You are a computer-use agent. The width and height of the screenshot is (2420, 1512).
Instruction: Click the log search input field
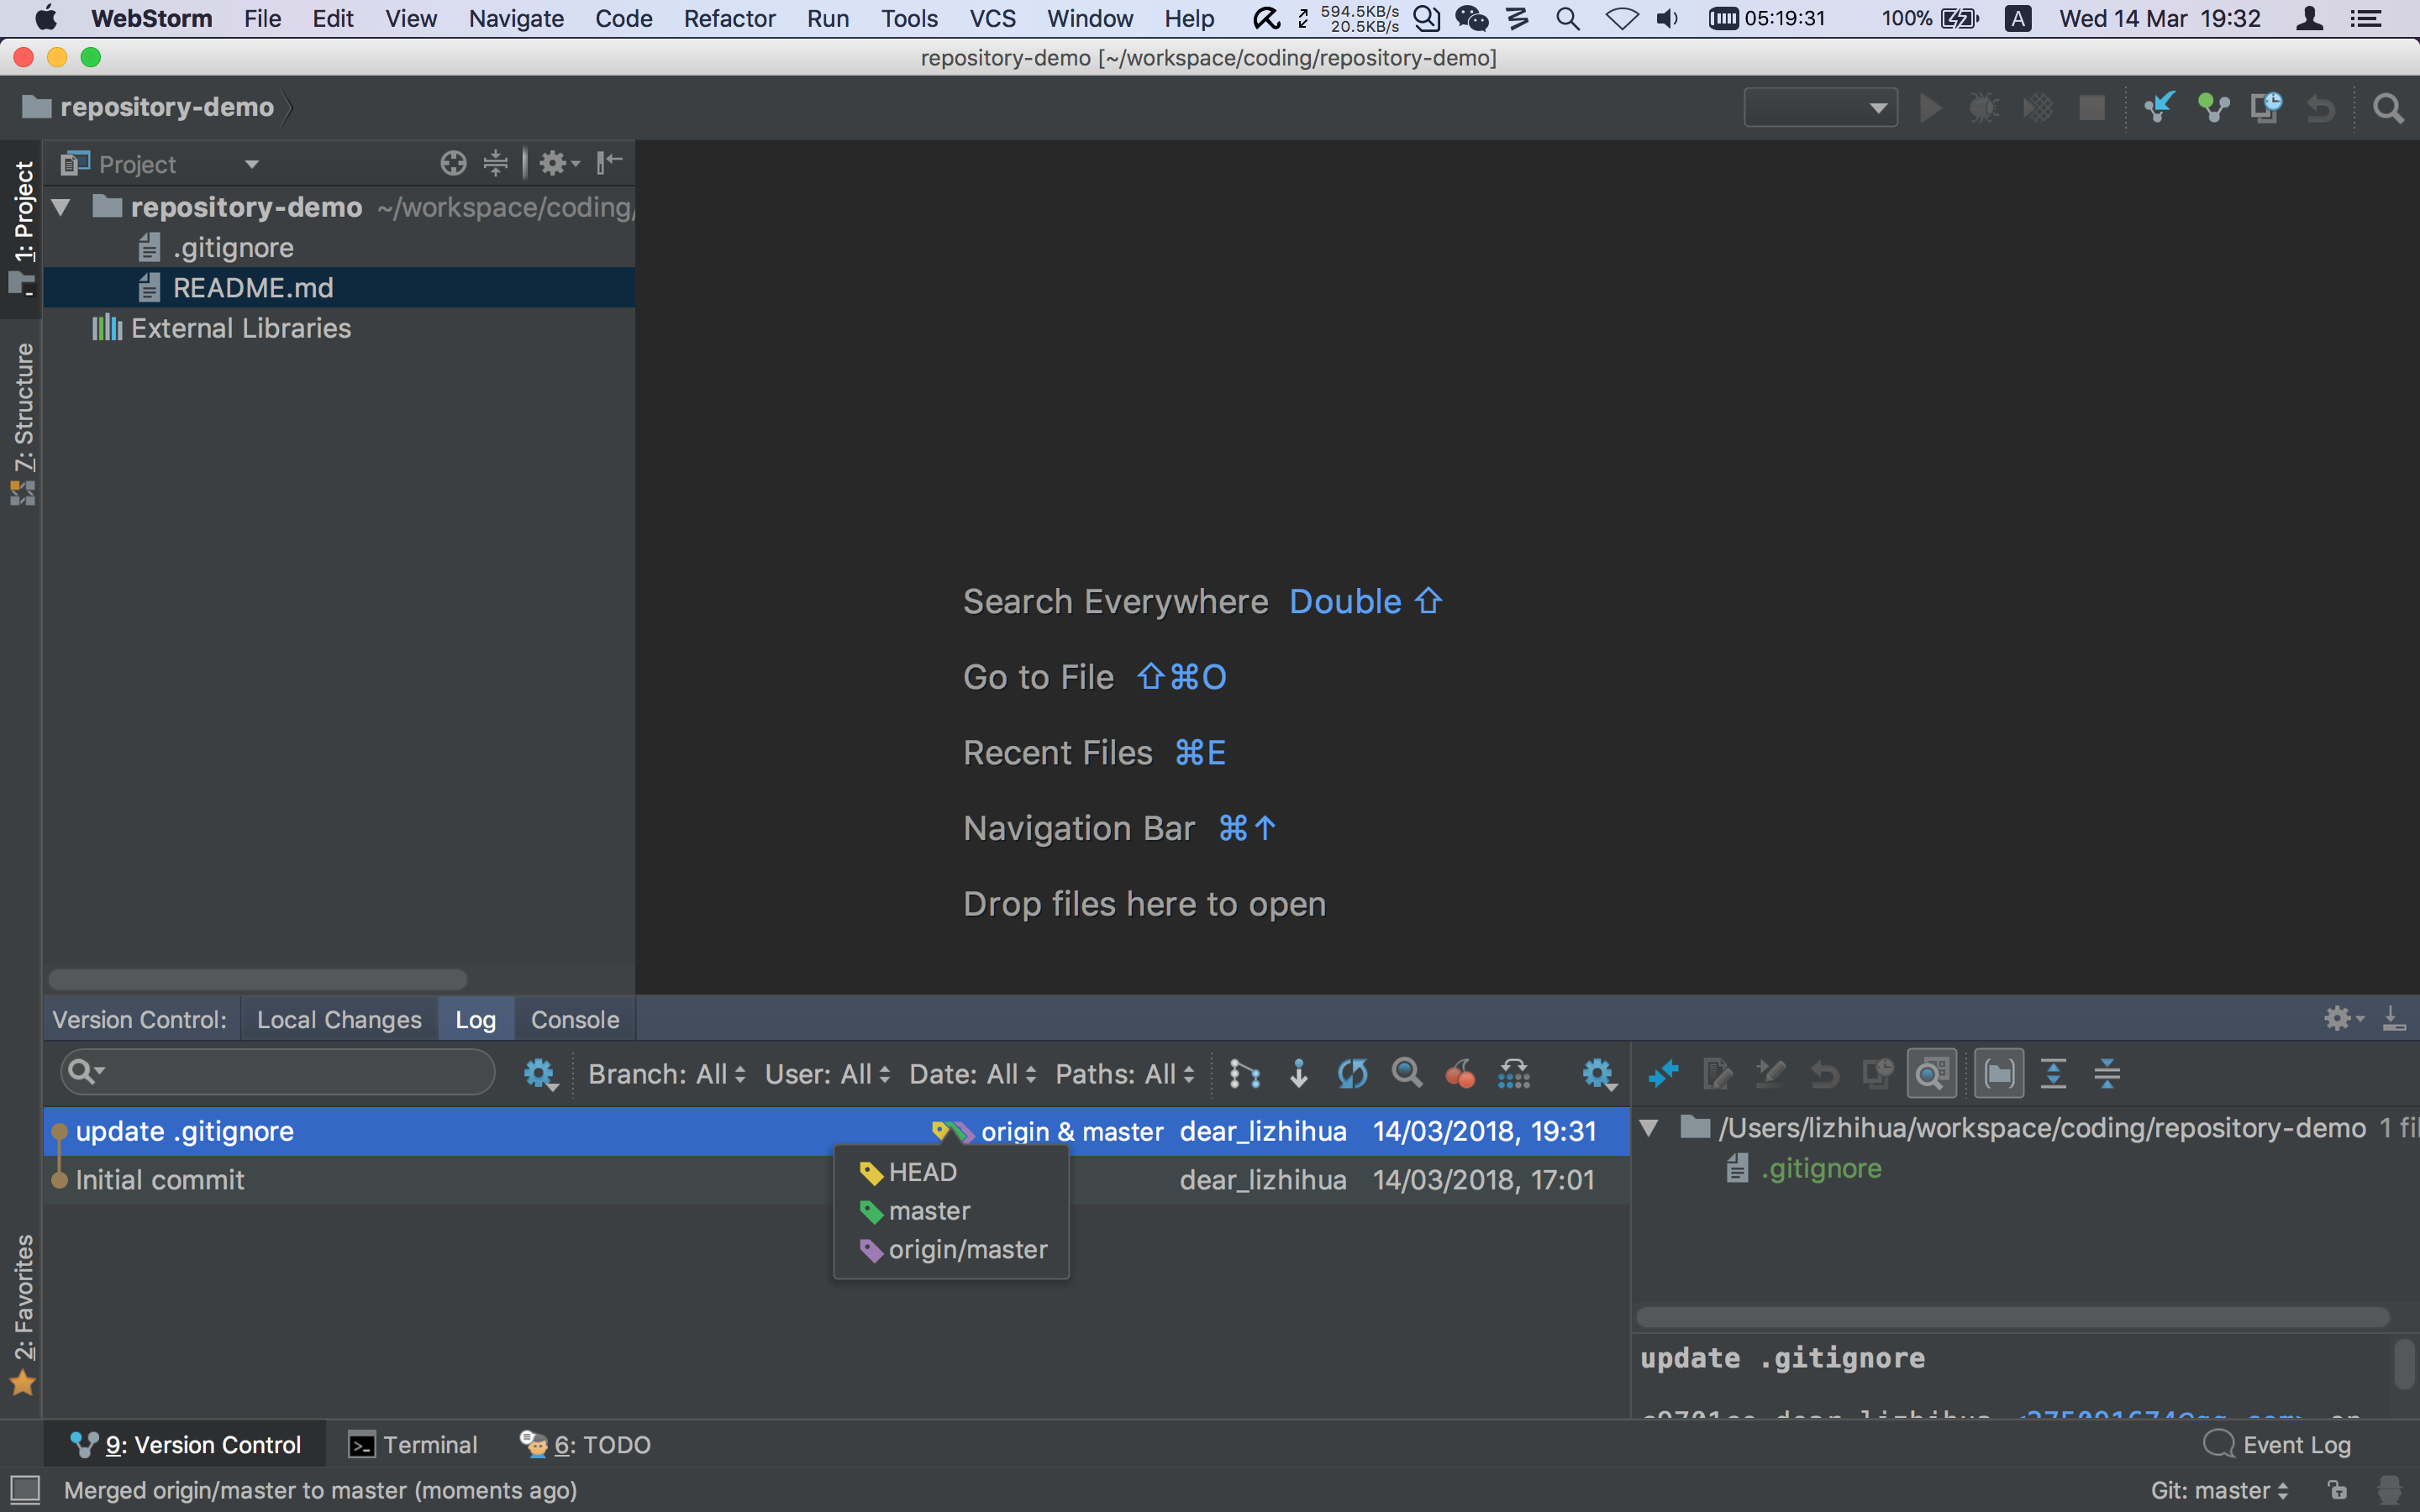click(x=280, y=1071)
